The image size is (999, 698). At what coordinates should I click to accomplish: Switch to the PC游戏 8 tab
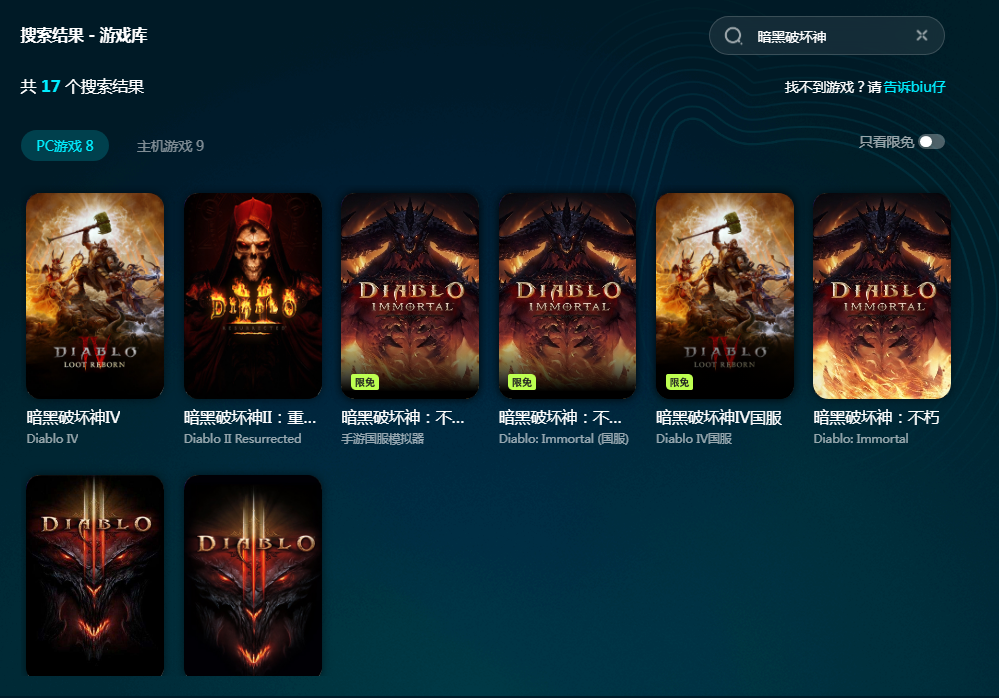coord(65,146)
